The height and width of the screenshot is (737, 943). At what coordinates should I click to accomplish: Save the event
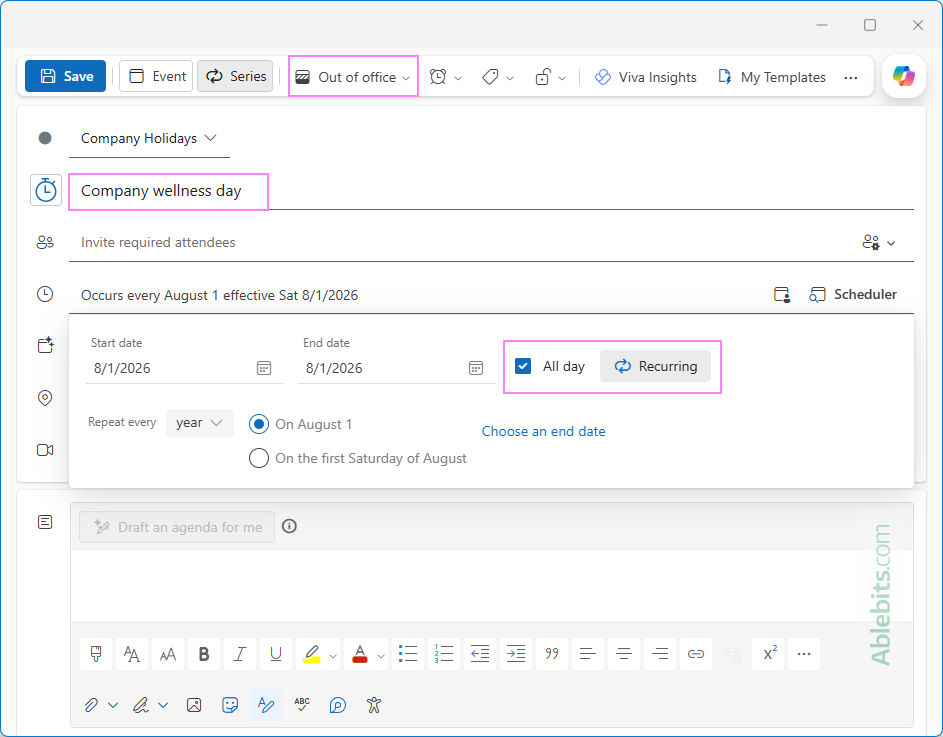coord(66,76)
